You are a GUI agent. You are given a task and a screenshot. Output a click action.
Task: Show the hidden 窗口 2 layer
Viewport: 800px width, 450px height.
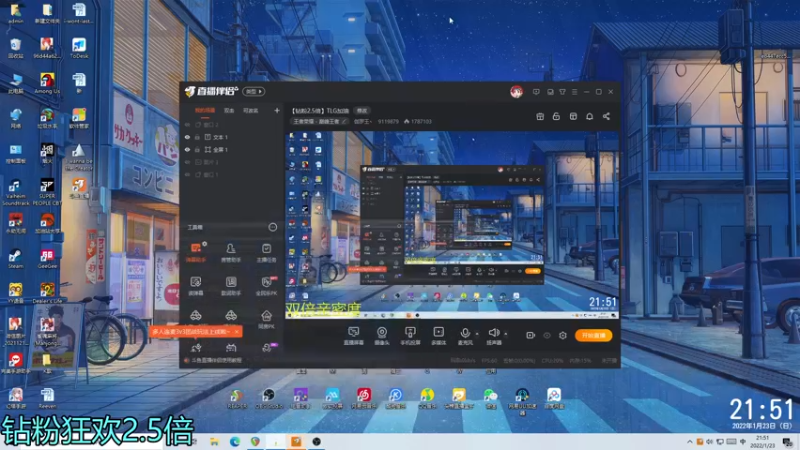pyautogui.click(x=187, y=124)
